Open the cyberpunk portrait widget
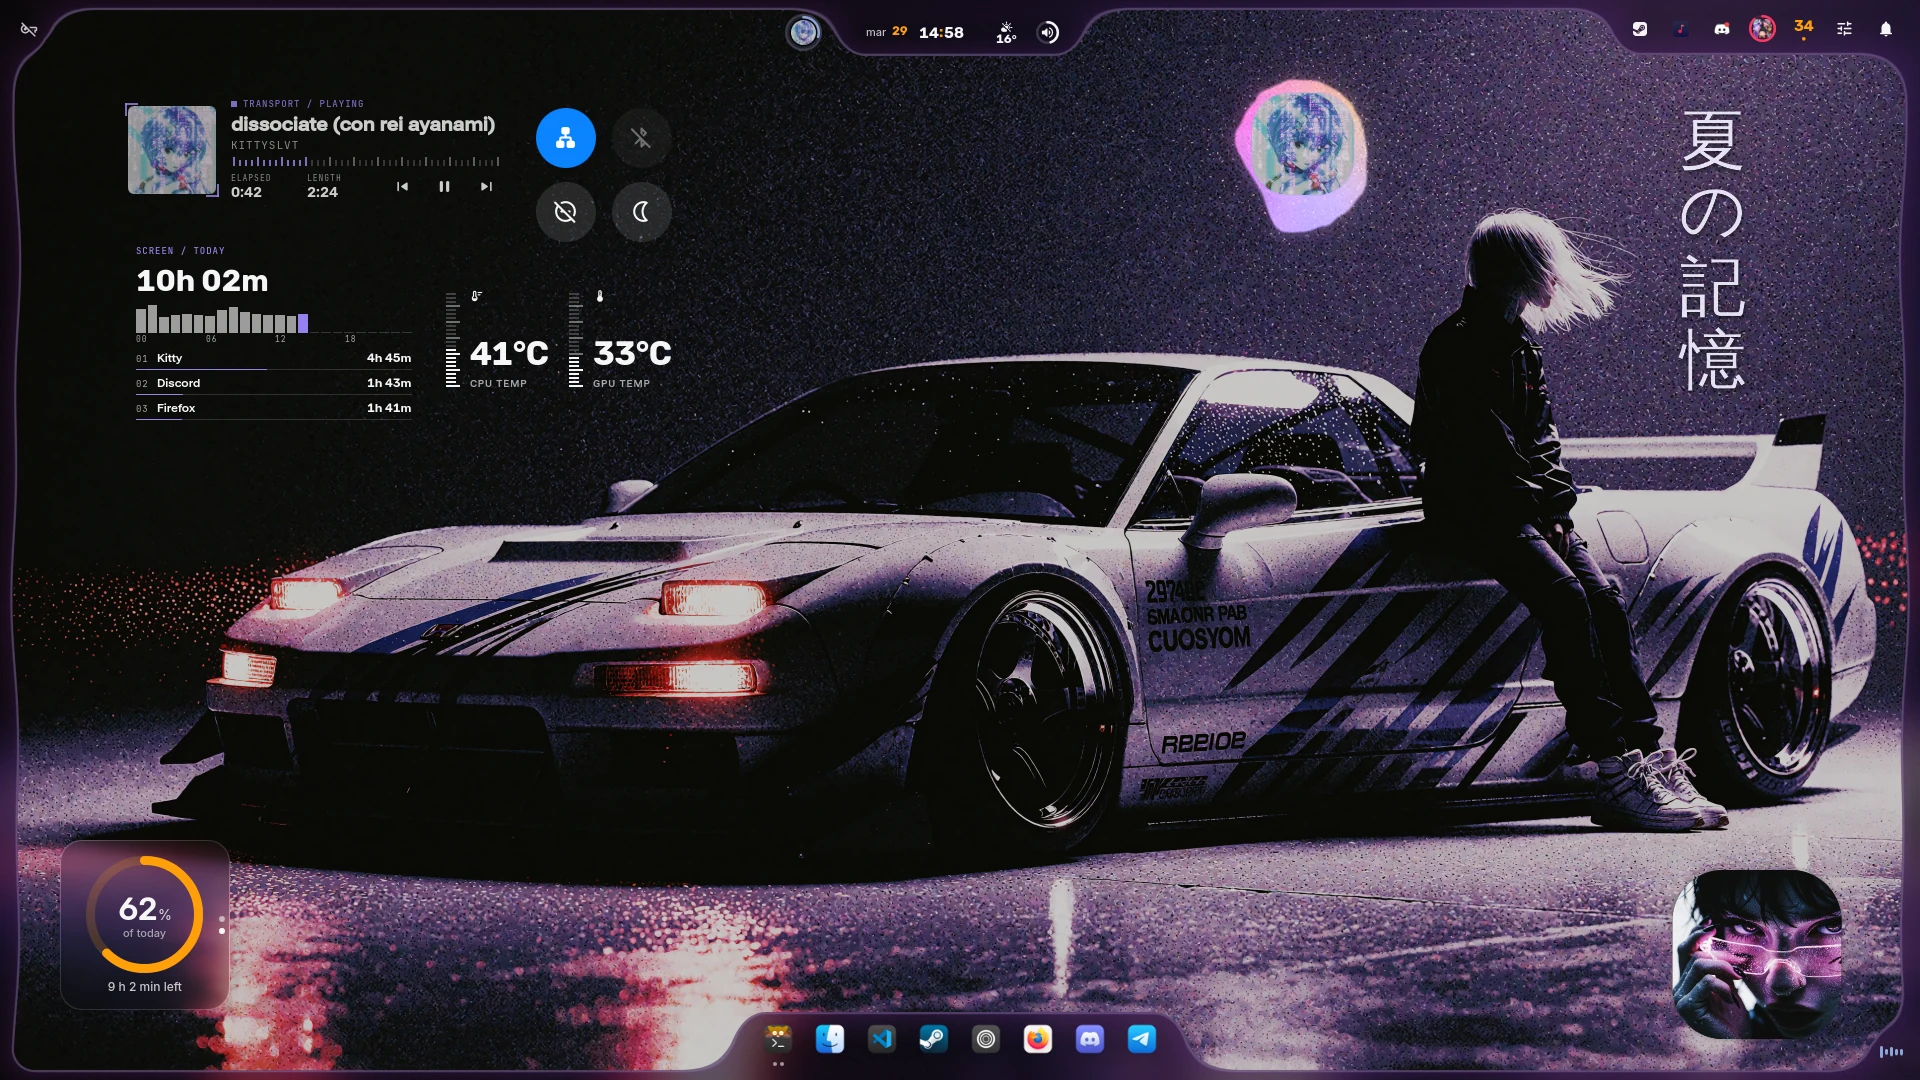Viewport: 1920px width, 1080px height. point(1757,954)
